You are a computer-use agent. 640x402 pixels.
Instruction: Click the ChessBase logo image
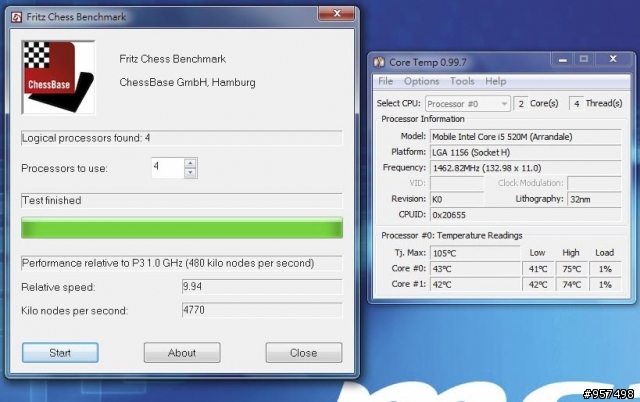click(x=58, y=77)
